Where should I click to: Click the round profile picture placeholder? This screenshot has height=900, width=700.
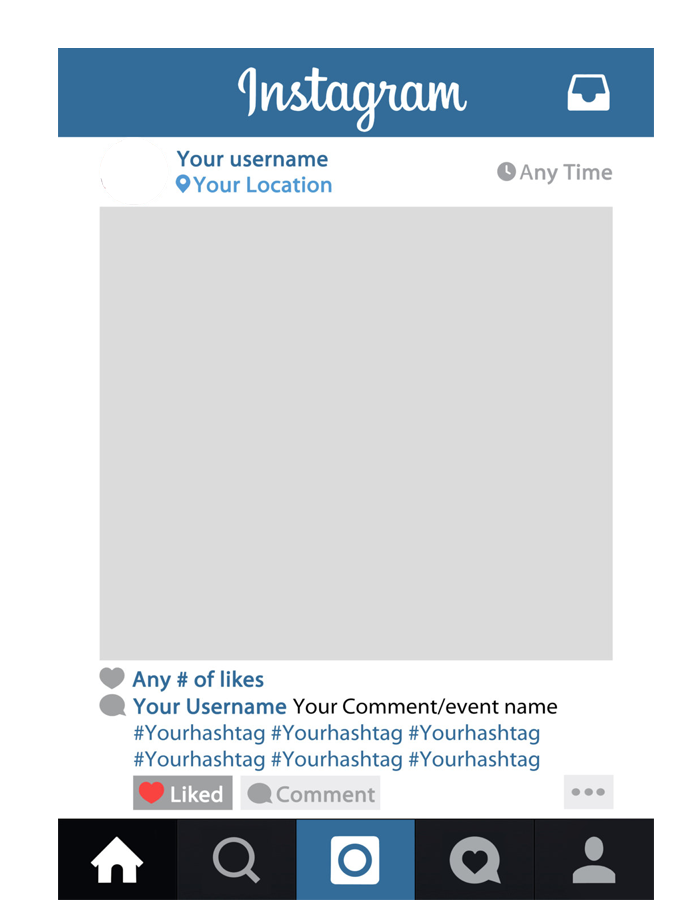click(x=134, y=171)
